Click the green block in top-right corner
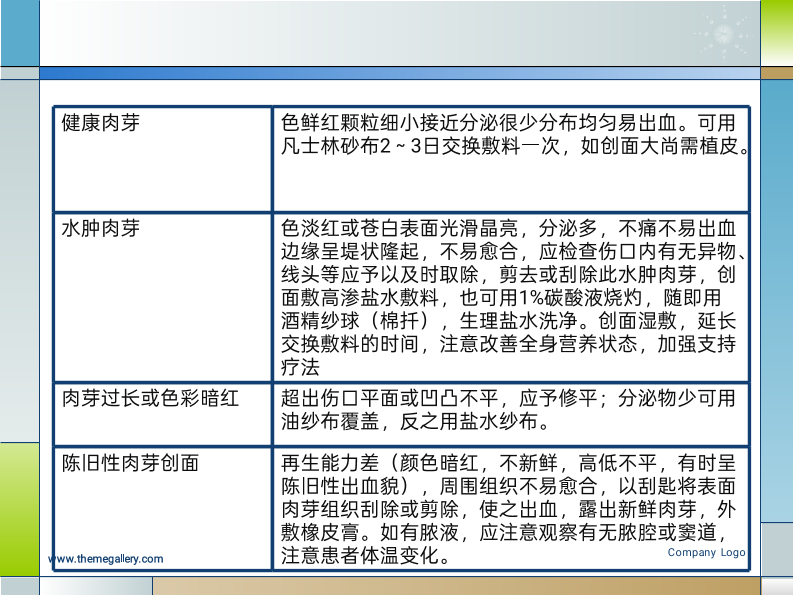The image size is (794, 595). pyautogui.click(x=777, y=33)
